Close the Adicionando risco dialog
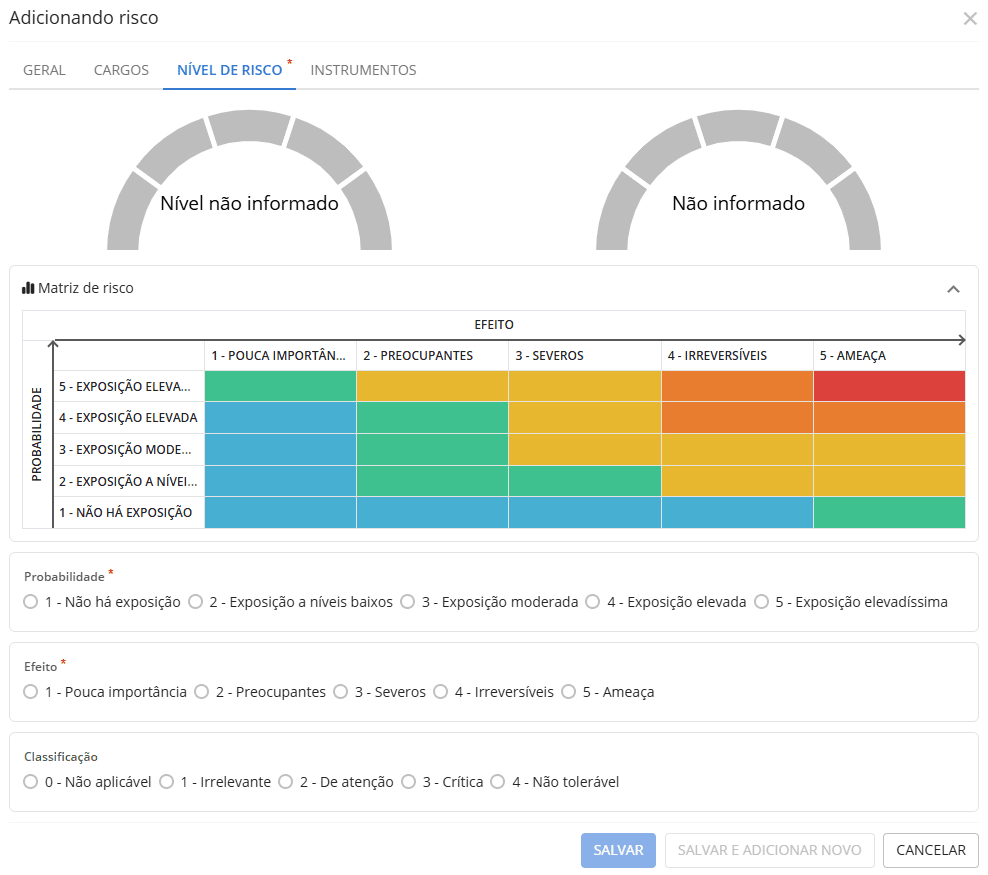Screen dimensions: 988x875 tap(969, 19)
